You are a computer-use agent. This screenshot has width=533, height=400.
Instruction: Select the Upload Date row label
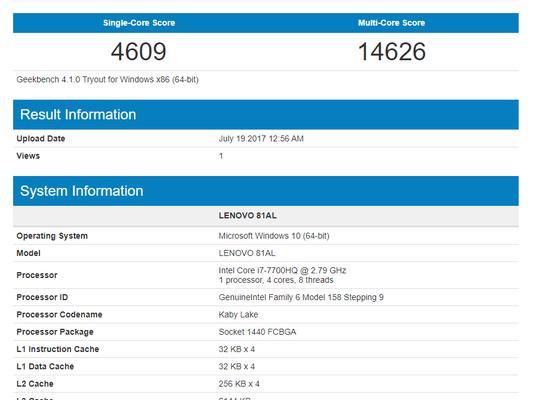41,139
